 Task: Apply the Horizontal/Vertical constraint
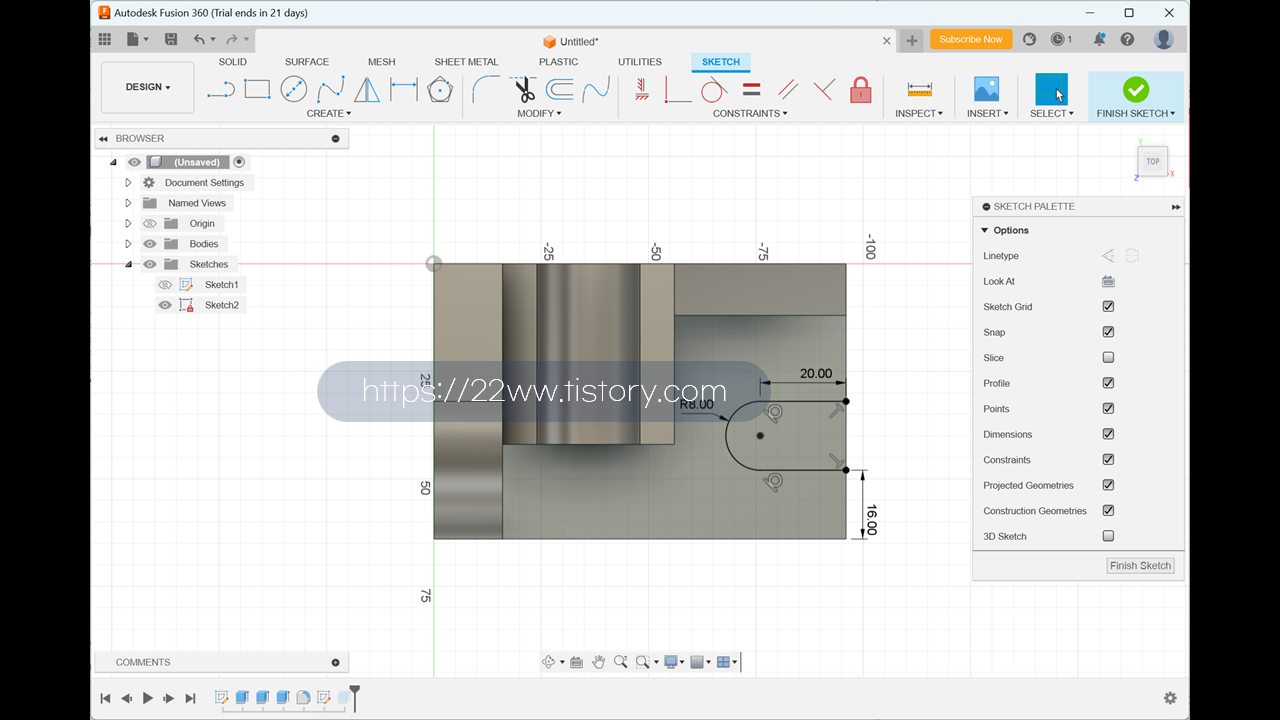(678, 89)
